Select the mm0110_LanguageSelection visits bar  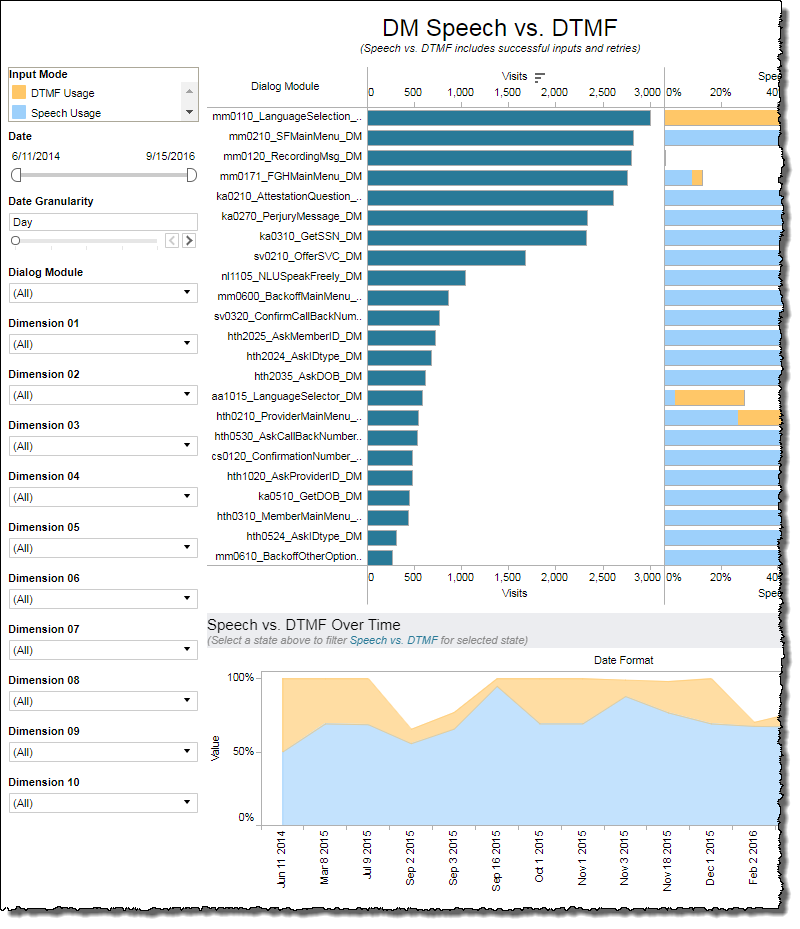[509, 117]
